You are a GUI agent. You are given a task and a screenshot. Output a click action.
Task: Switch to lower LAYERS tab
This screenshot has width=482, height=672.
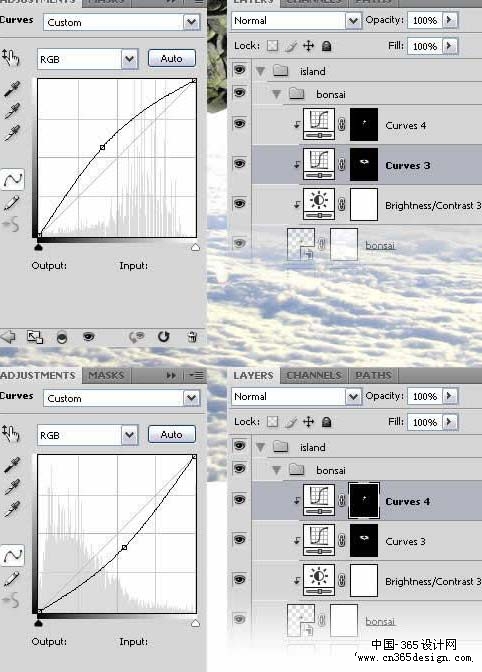(x=253, y=375)
